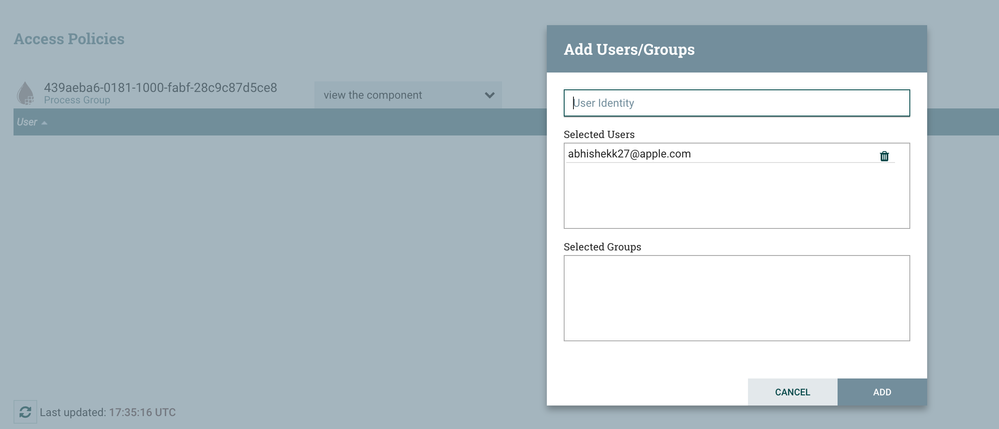The image size is (999, 429).
Task: Sort by the User column header
Action: [x=27, y=122]
